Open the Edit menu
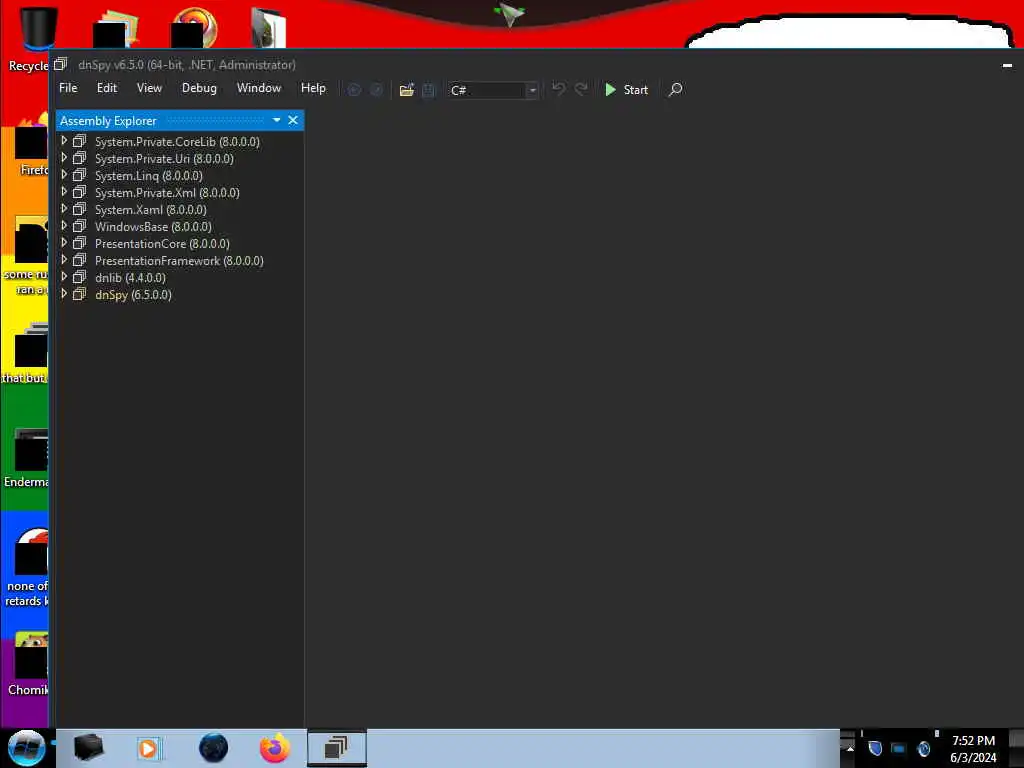1024x768 pixels. point(106,88)
